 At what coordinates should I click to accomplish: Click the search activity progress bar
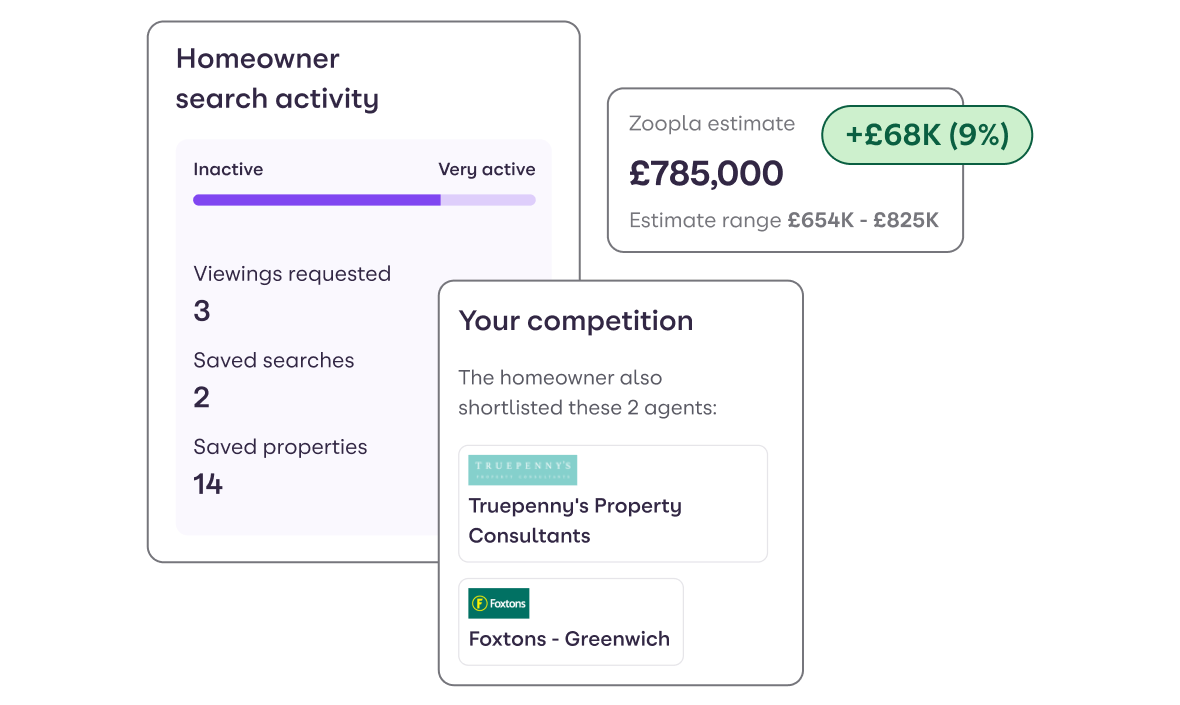click(x=364, y=200)
